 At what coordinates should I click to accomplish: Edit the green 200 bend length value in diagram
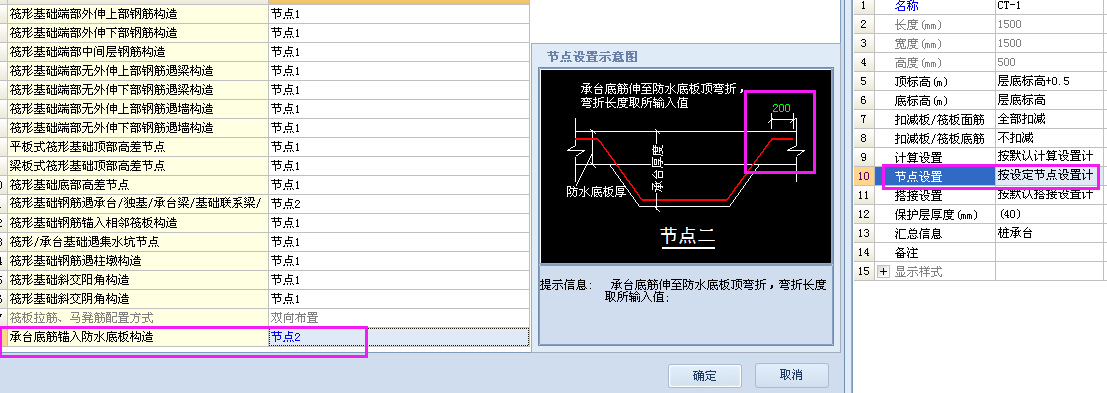(781, 108)
